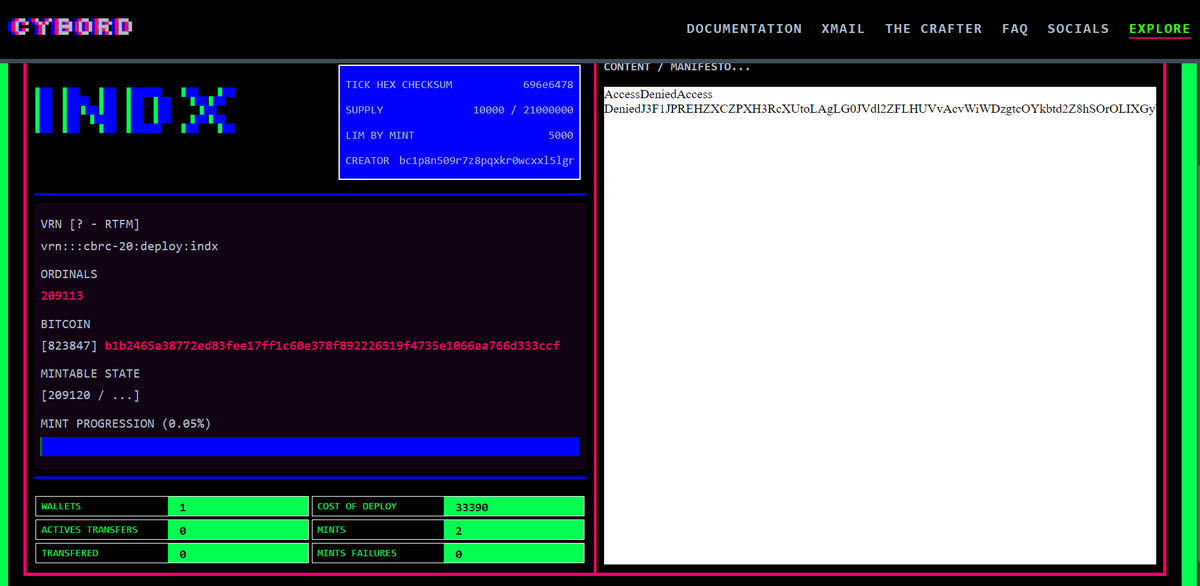This screenshot has height=586, width=1200.
Task: Click the MINT PROGRESSION (0.05%) label
Action: point(126,424)
